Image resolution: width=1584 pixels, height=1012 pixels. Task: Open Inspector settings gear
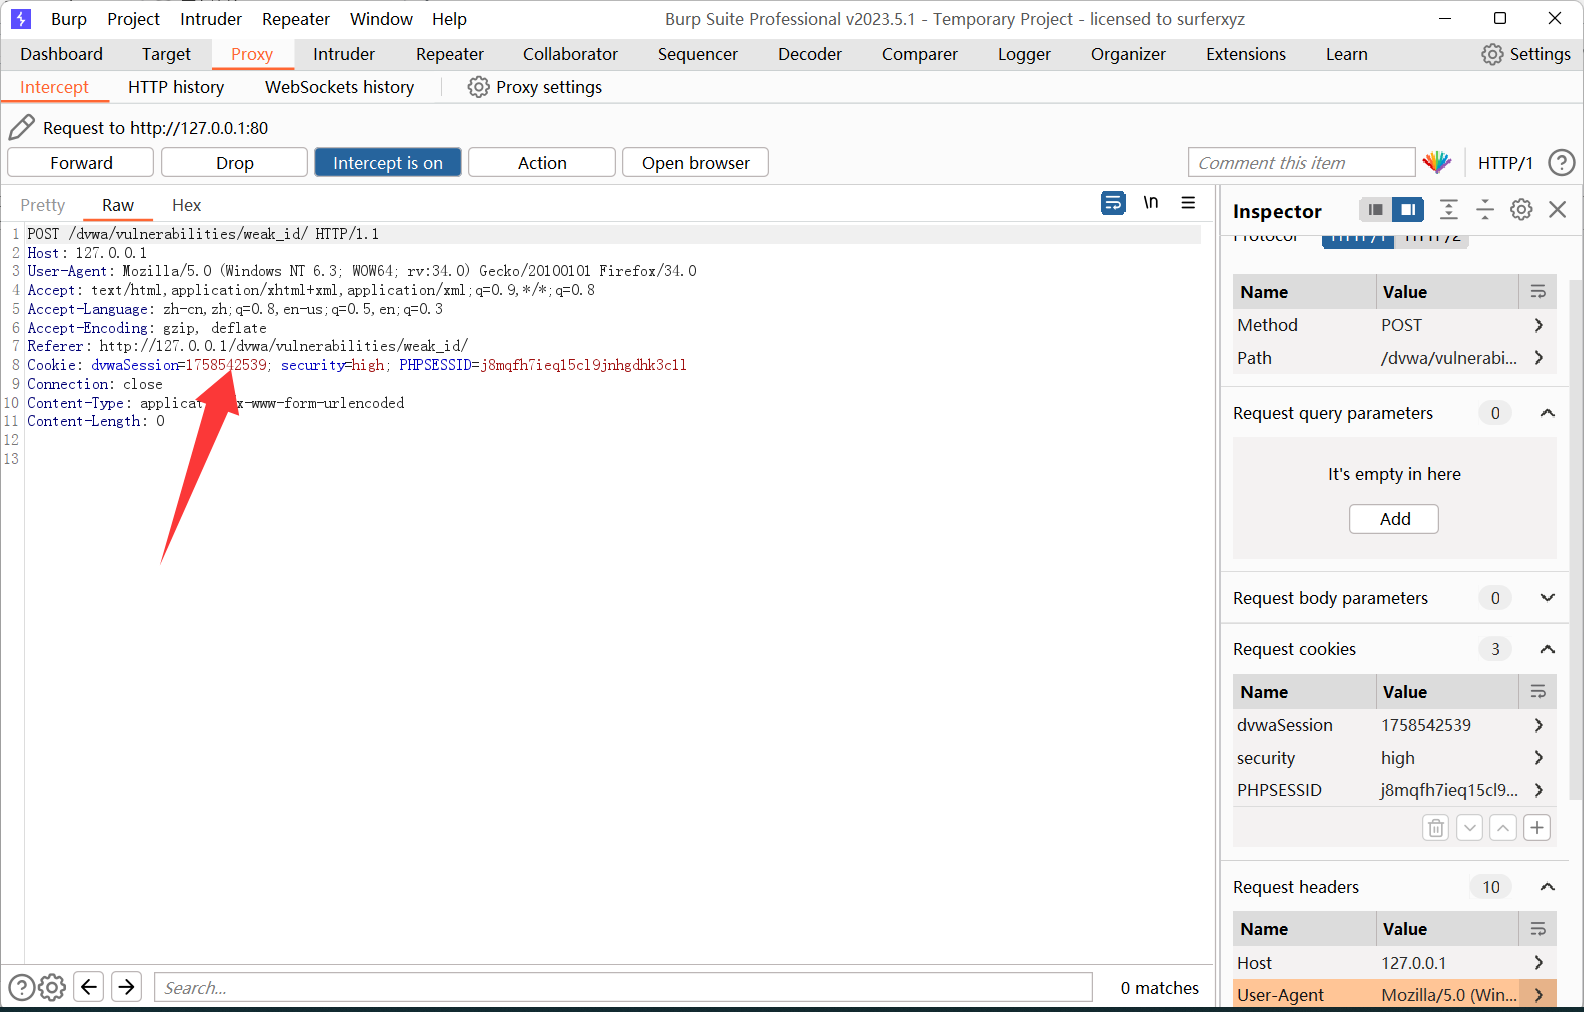coord(1521,210)
